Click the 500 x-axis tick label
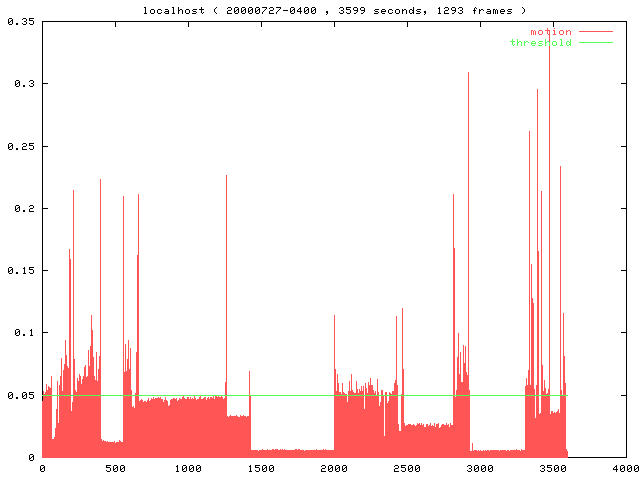 pos(115,468)
